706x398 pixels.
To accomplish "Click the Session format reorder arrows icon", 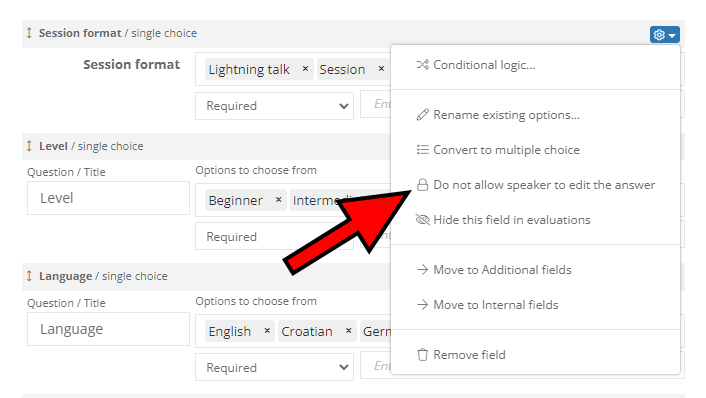I will [29, 33].
